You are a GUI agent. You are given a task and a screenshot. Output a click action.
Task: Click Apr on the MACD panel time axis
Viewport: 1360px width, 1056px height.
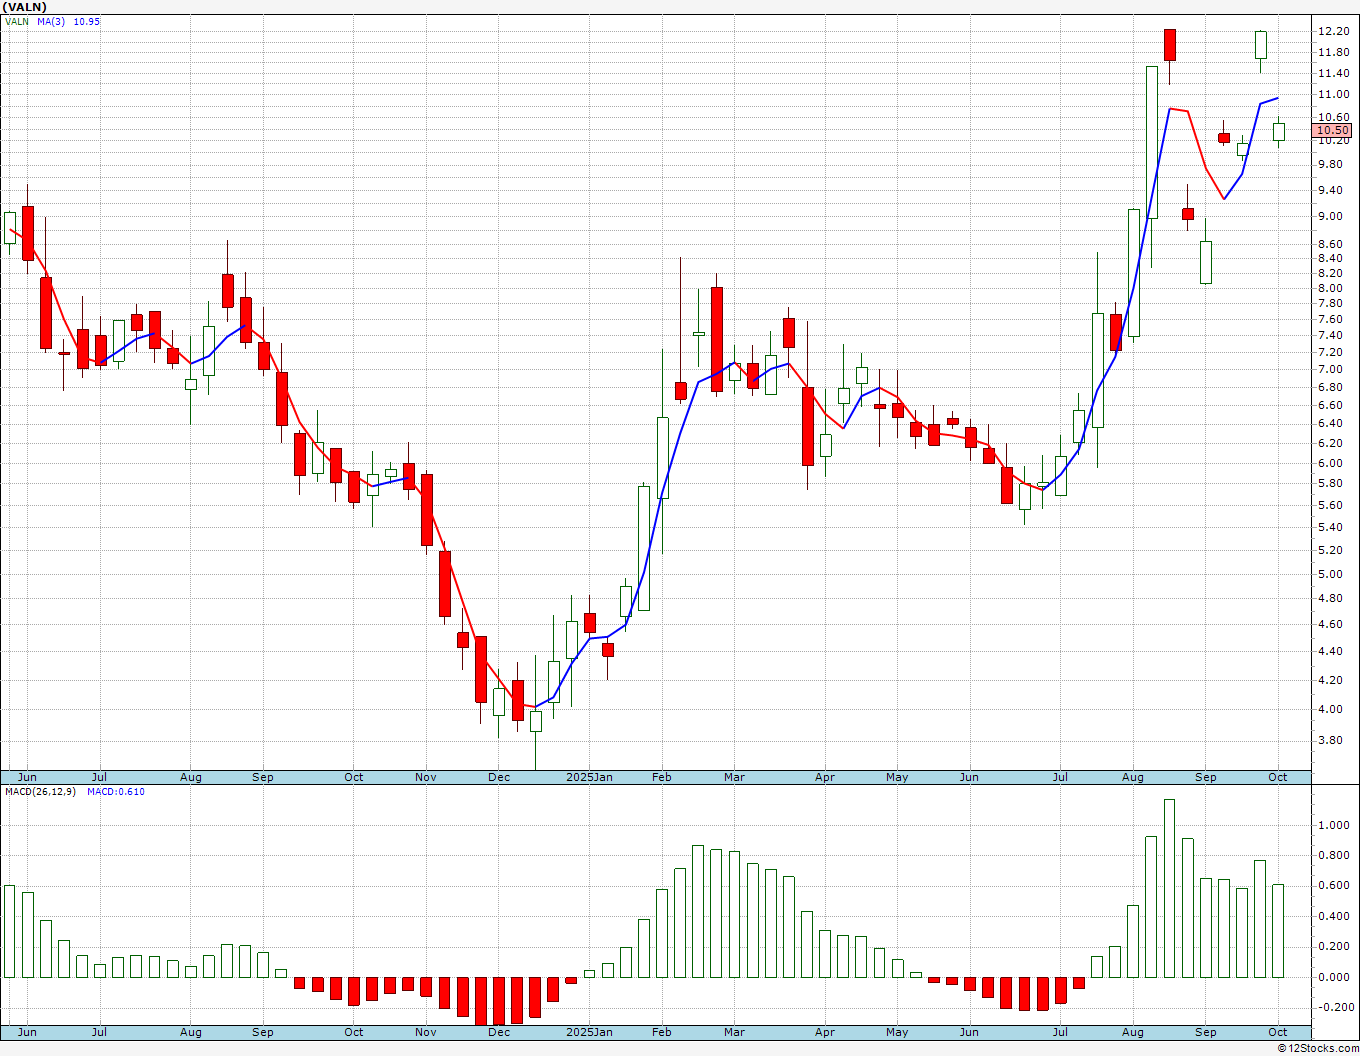click(x=825, y=1032)
